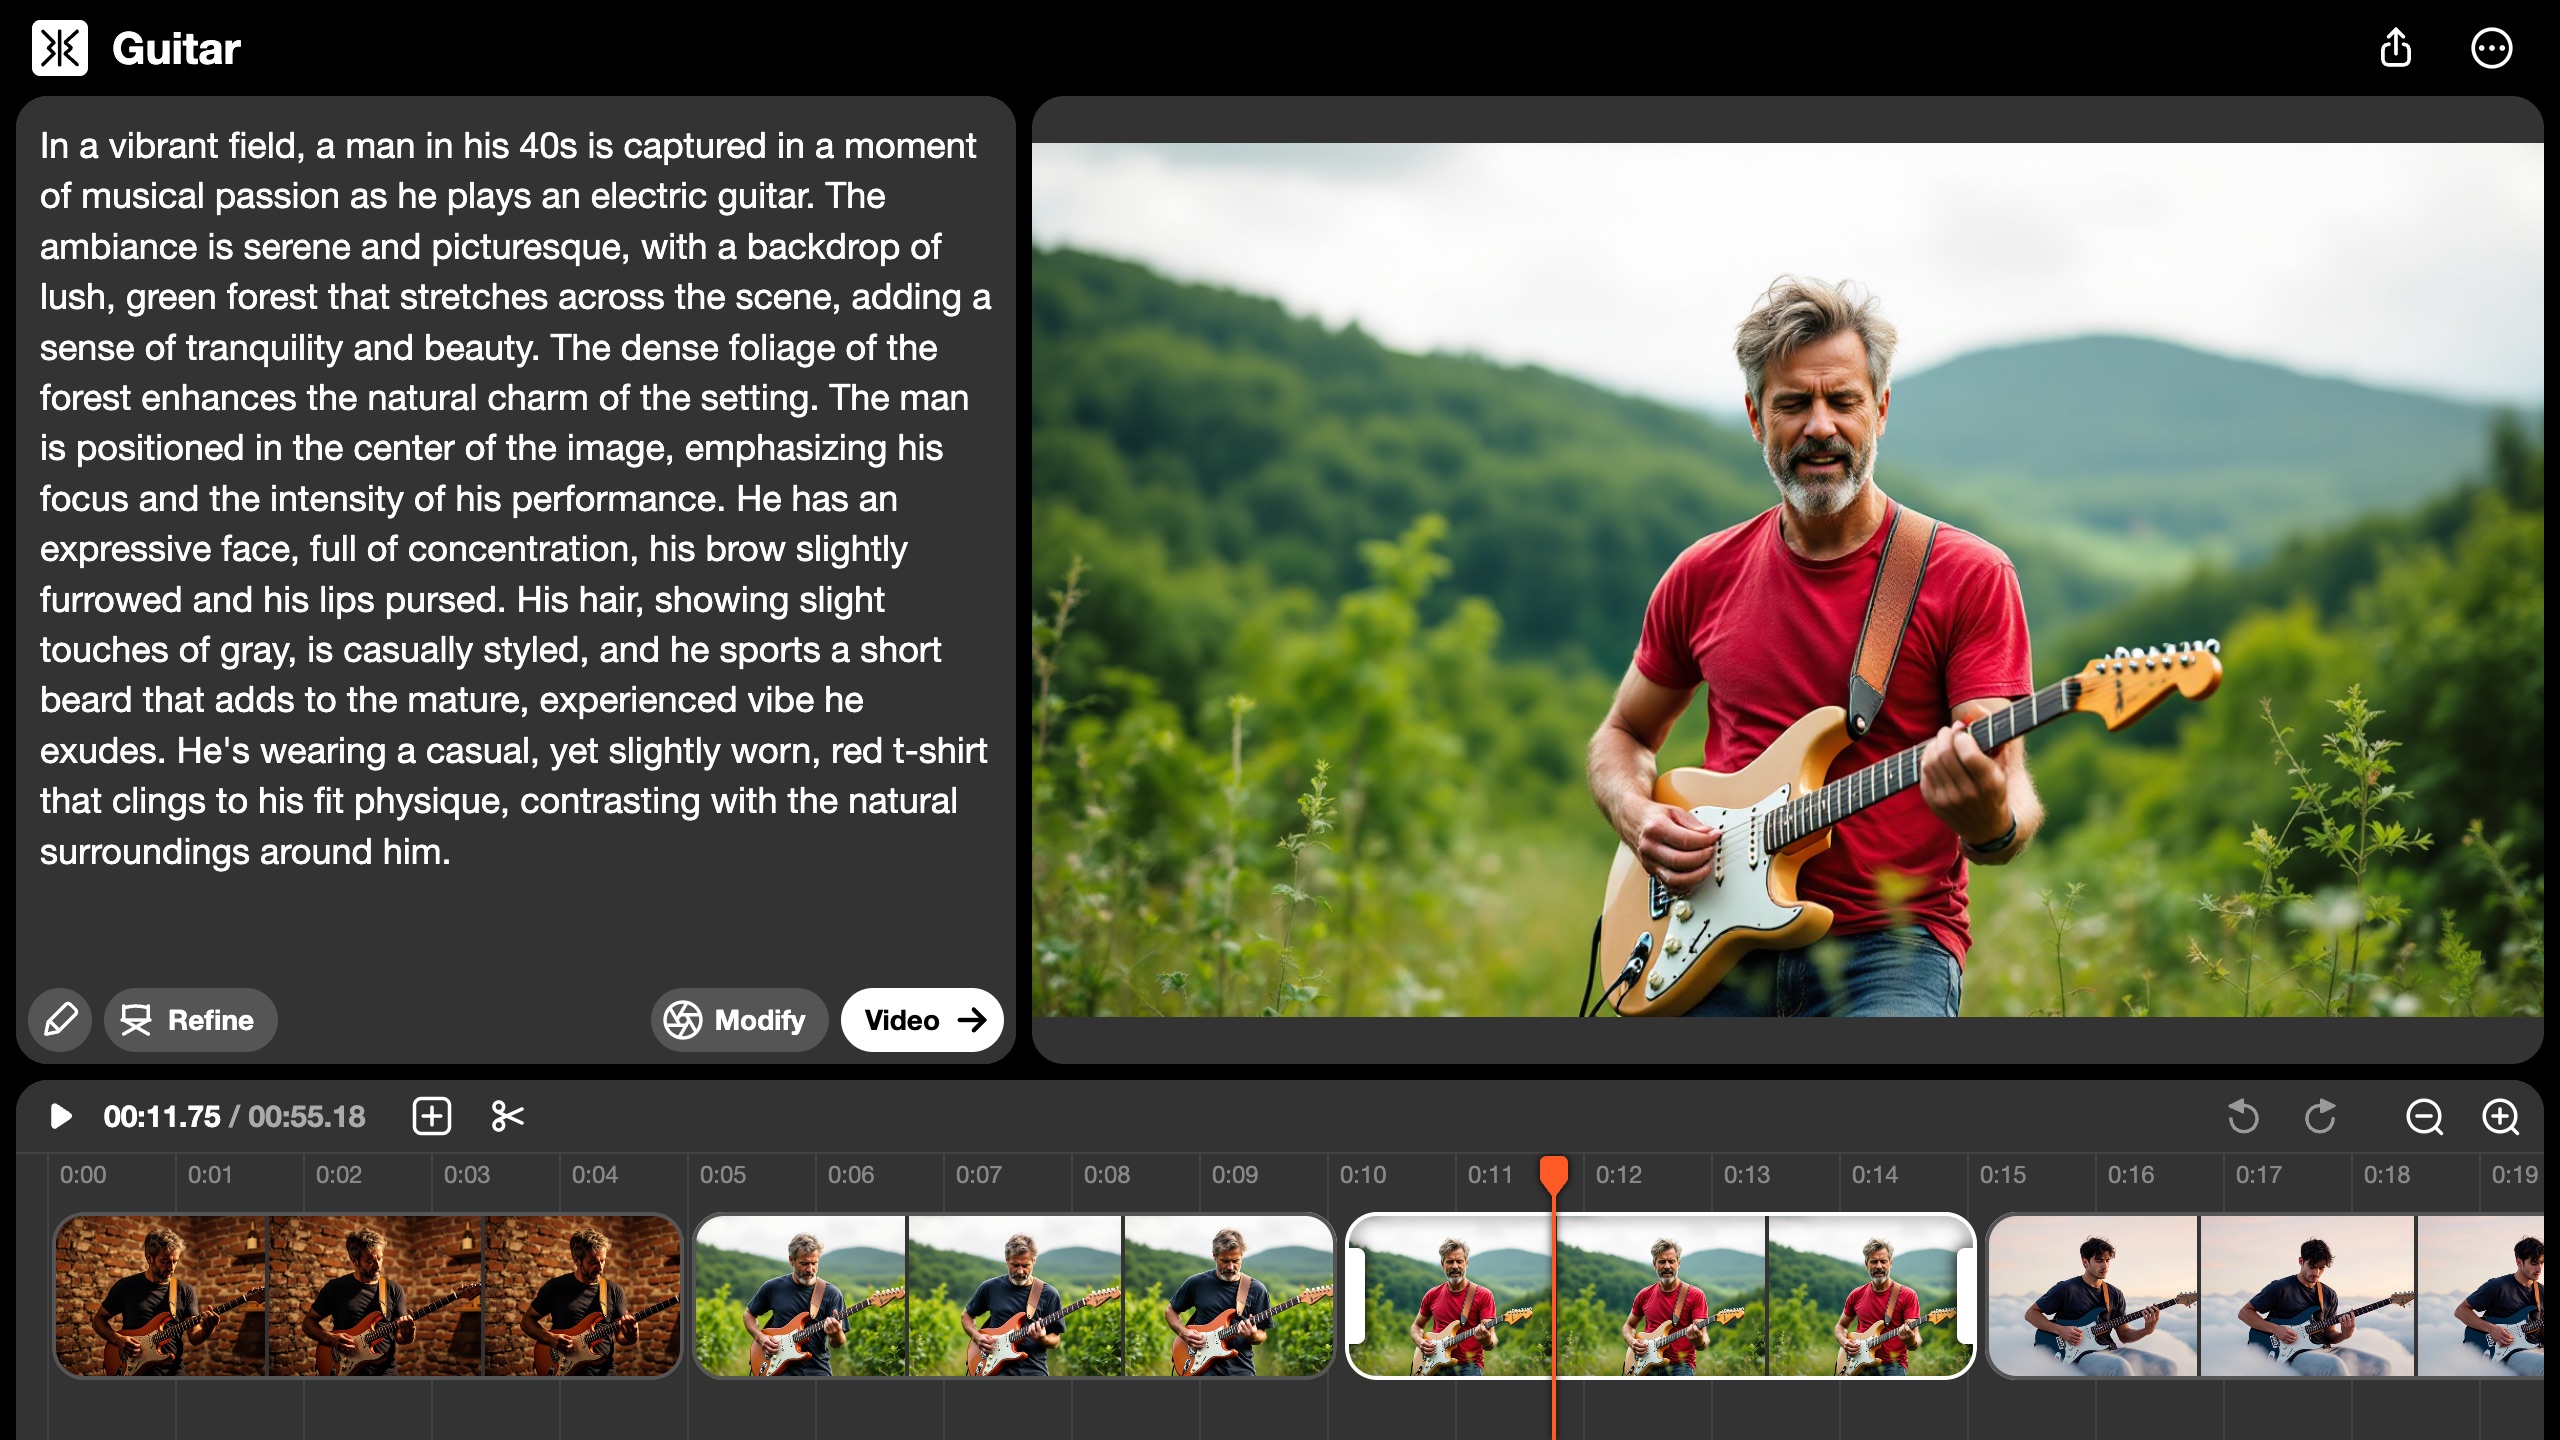Click the Guitar project title
This screenshot has height=1440, width=2560.
(x=176, y=48)
